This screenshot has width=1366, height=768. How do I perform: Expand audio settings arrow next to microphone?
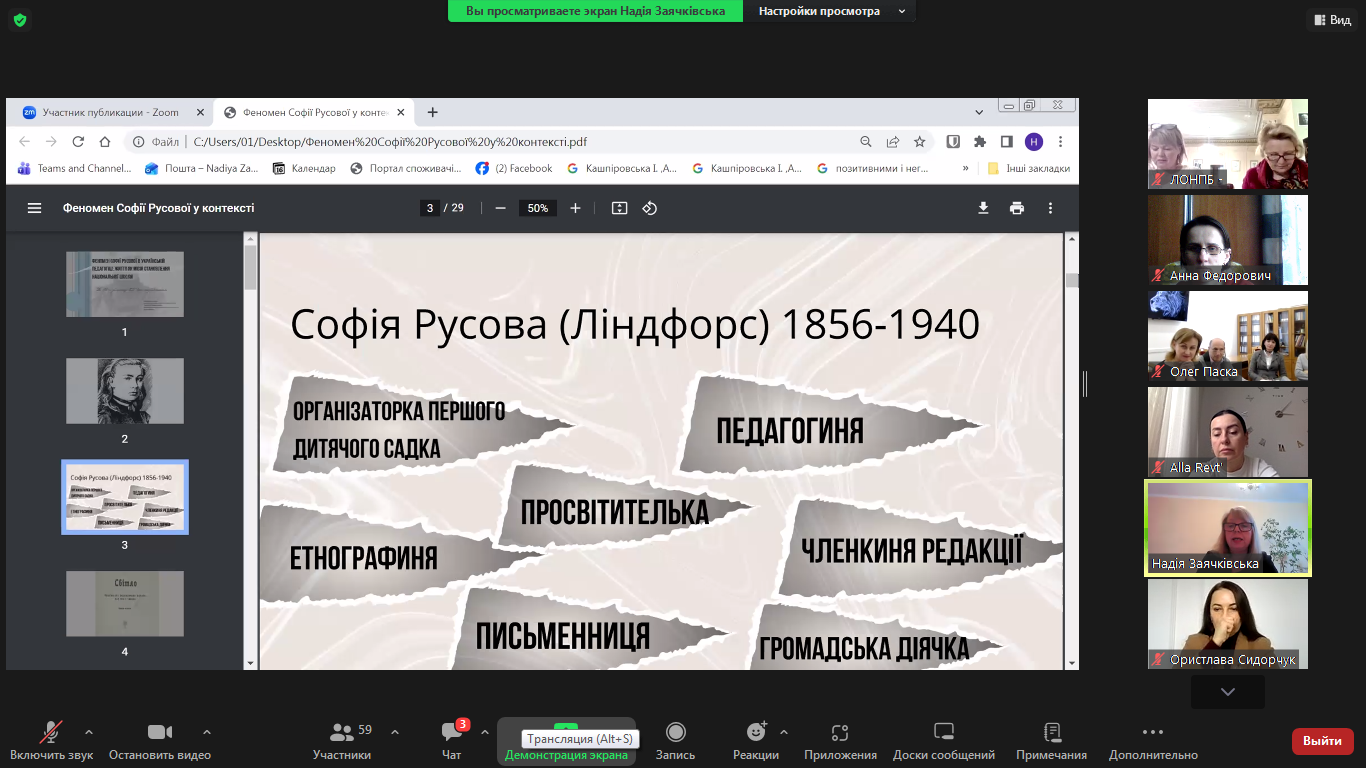[x=89, y=731]
